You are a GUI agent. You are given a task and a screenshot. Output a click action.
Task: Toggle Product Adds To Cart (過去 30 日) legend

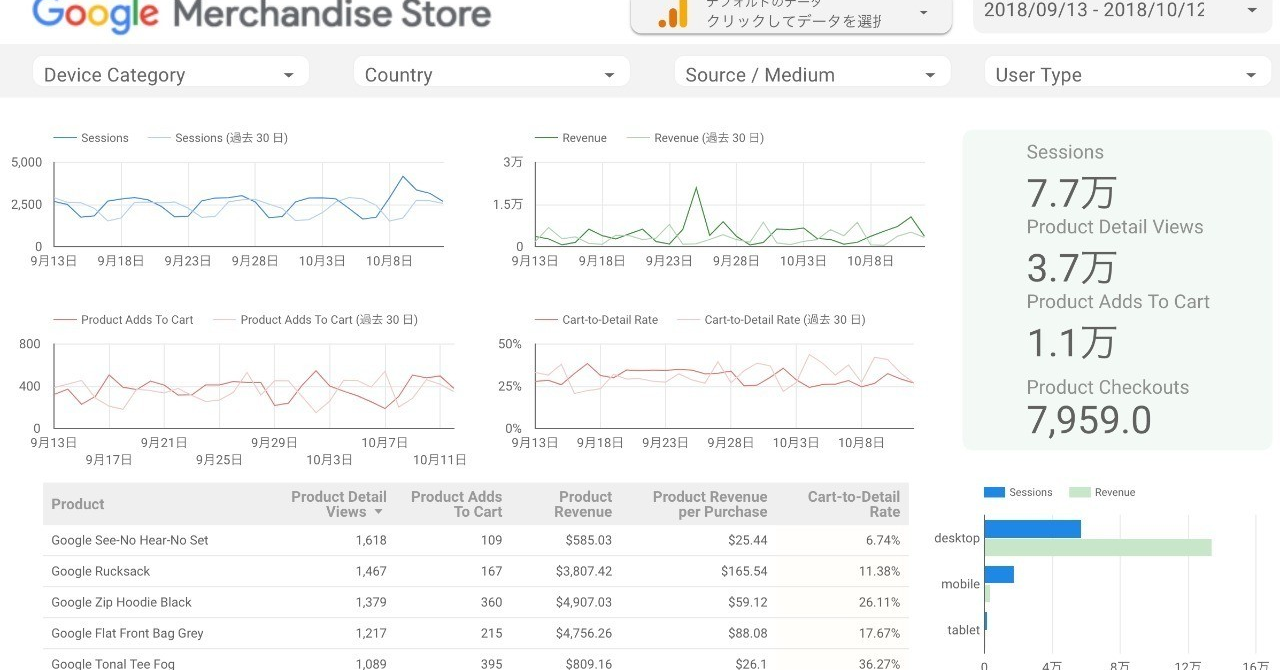click(315, 320)
